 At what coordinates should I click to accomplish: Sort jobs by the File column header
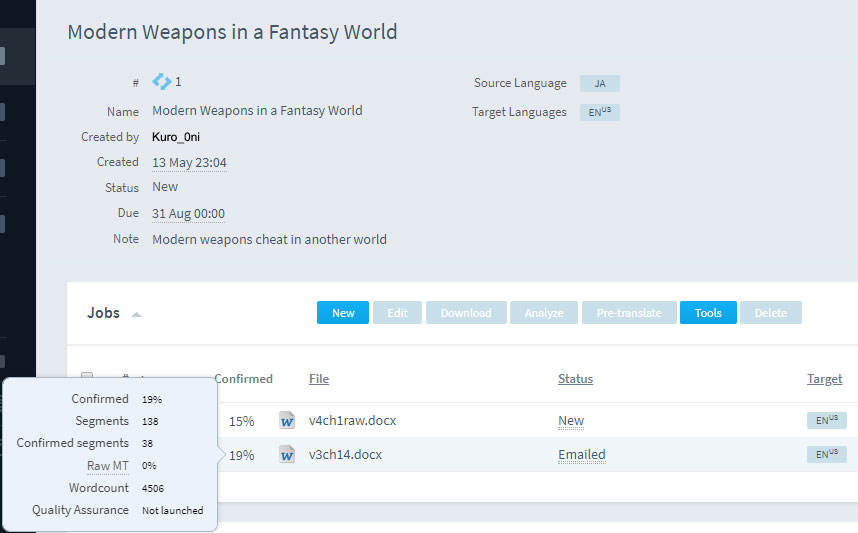(319, 379)
